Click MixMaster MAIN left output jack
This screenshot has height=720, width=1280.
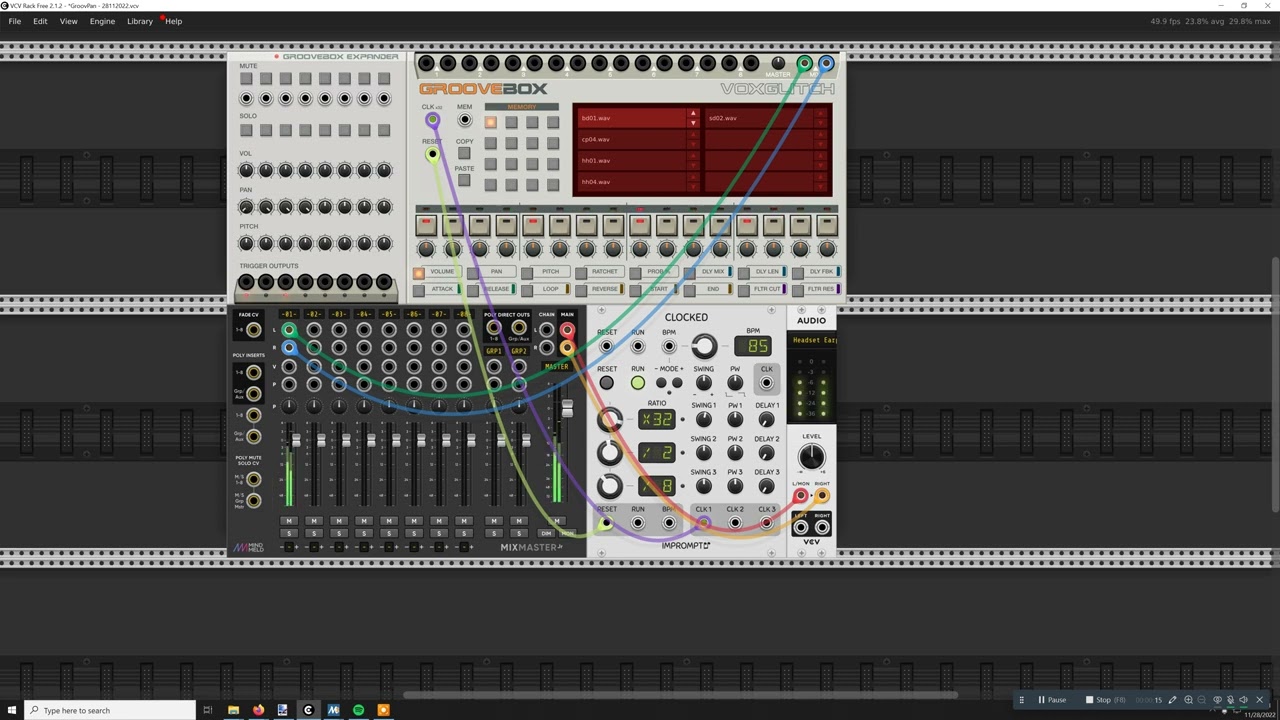click(x=567, y=330)
